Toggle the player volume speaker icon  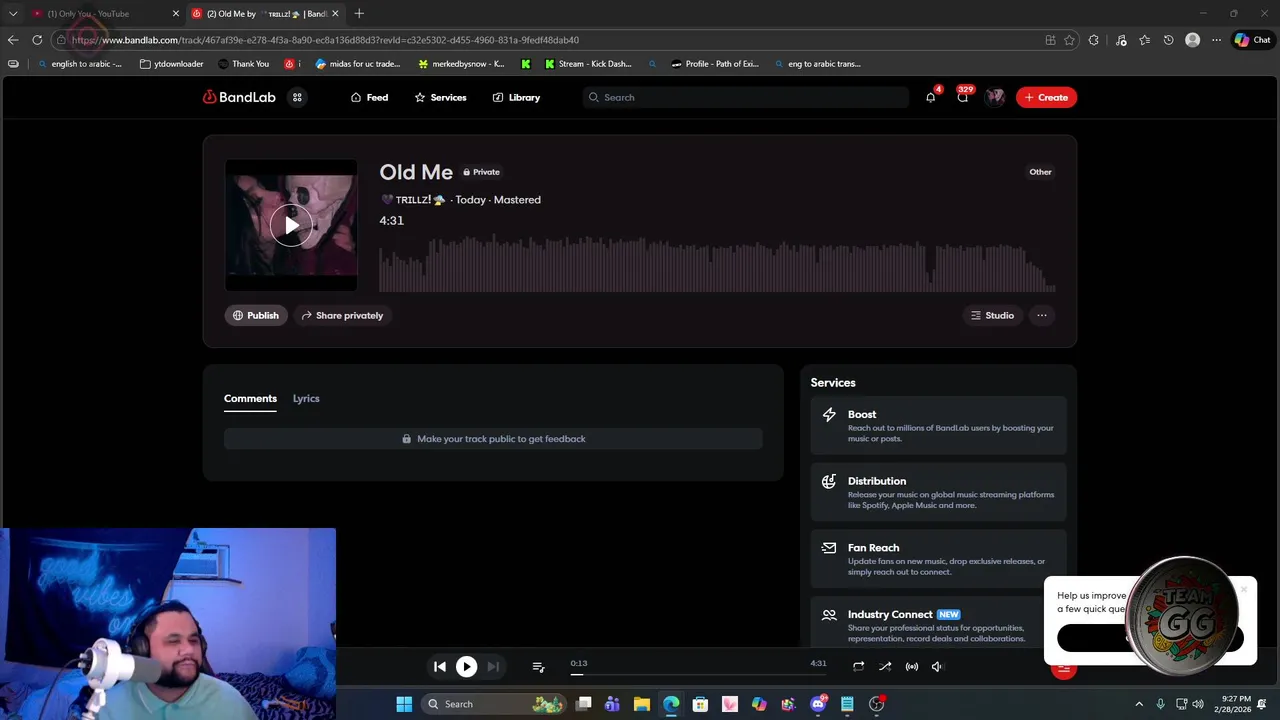(x=937, y=667)
